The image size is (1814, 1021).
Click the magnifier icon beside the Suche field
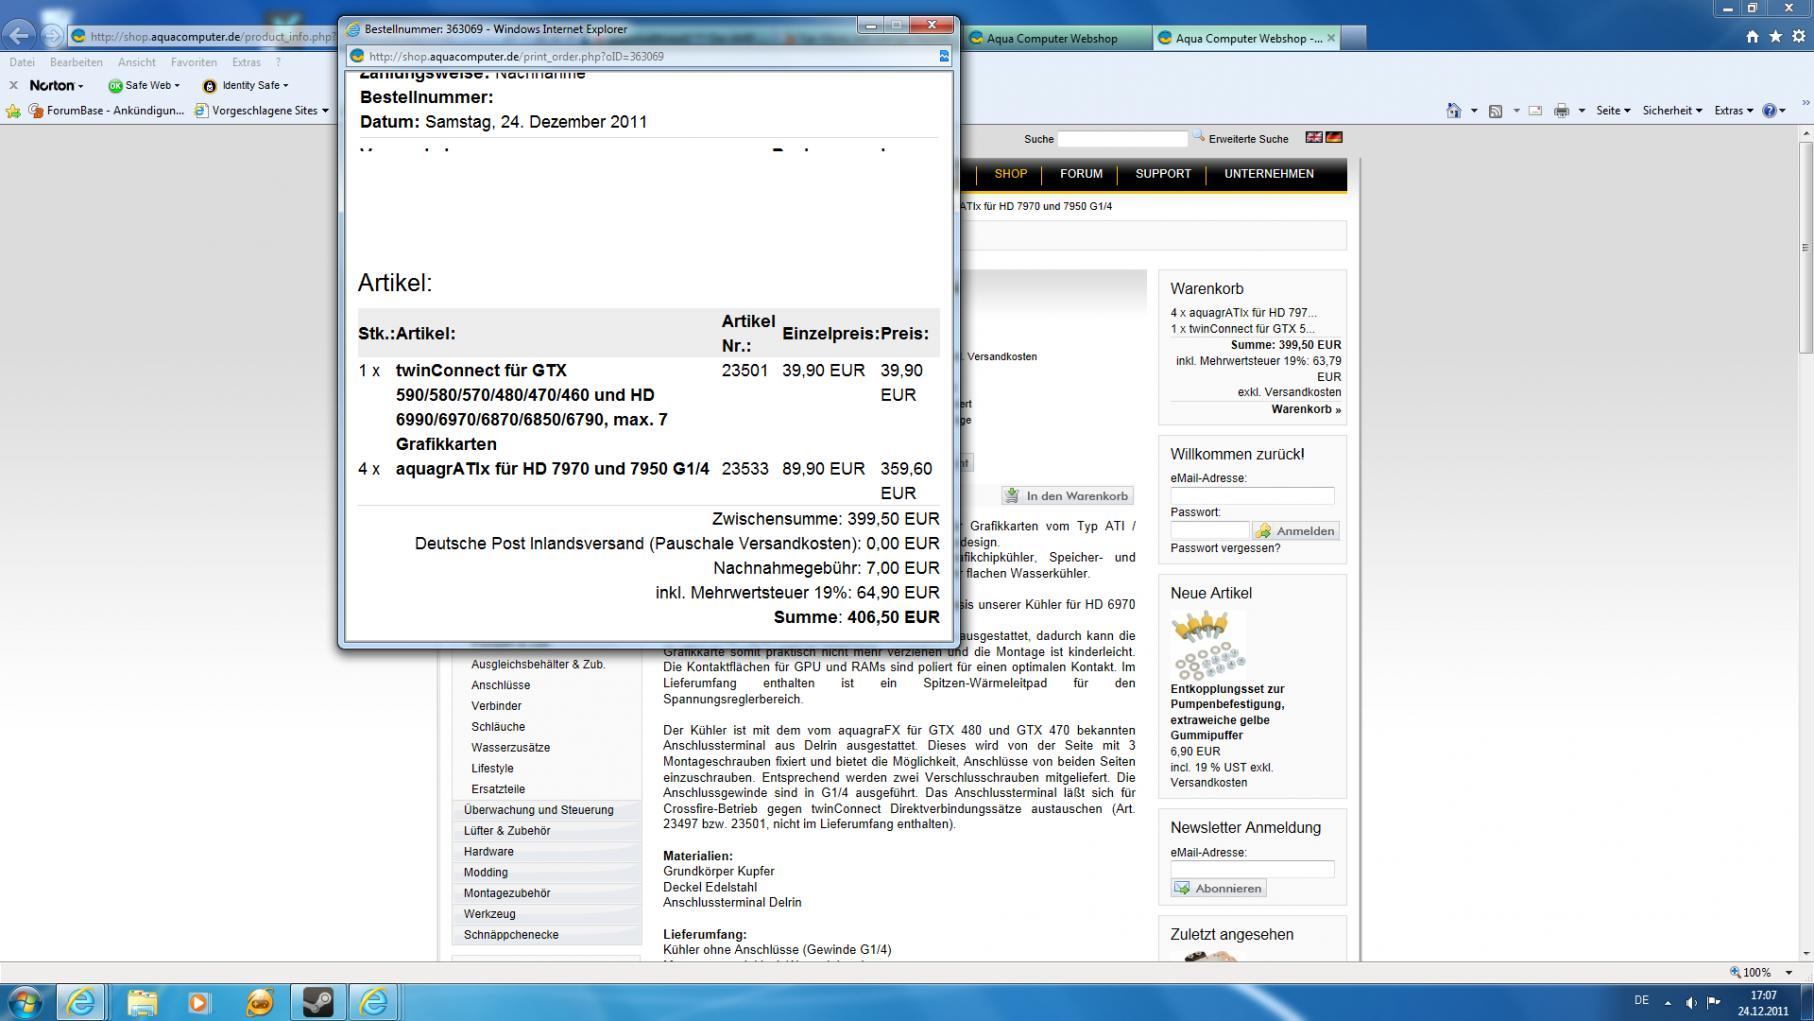(1198, 137)
